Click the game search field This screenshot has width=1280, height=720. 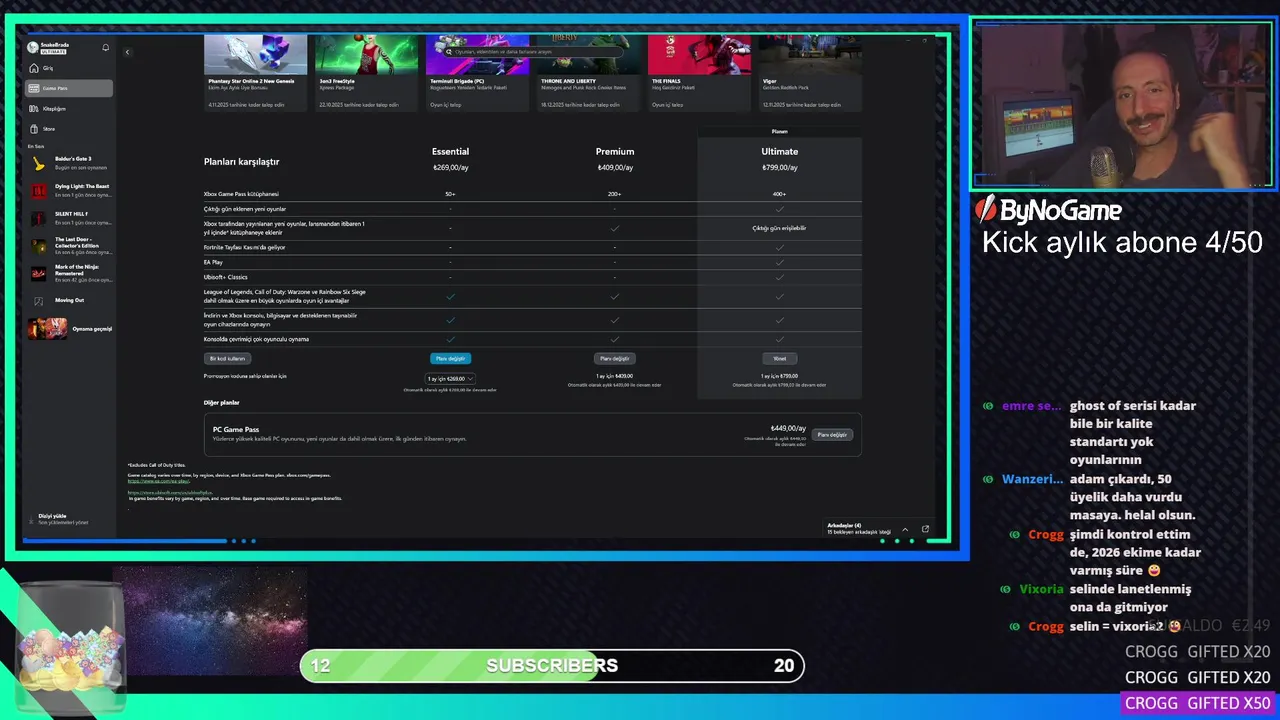[533, 52]
